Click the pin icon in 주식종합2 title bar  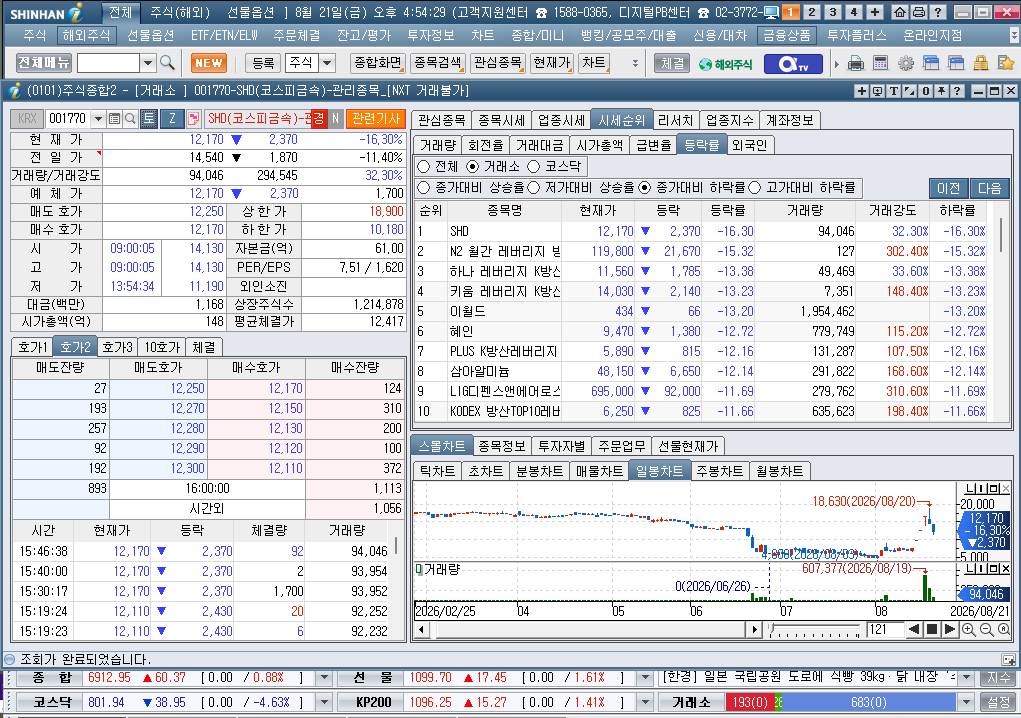941,91
